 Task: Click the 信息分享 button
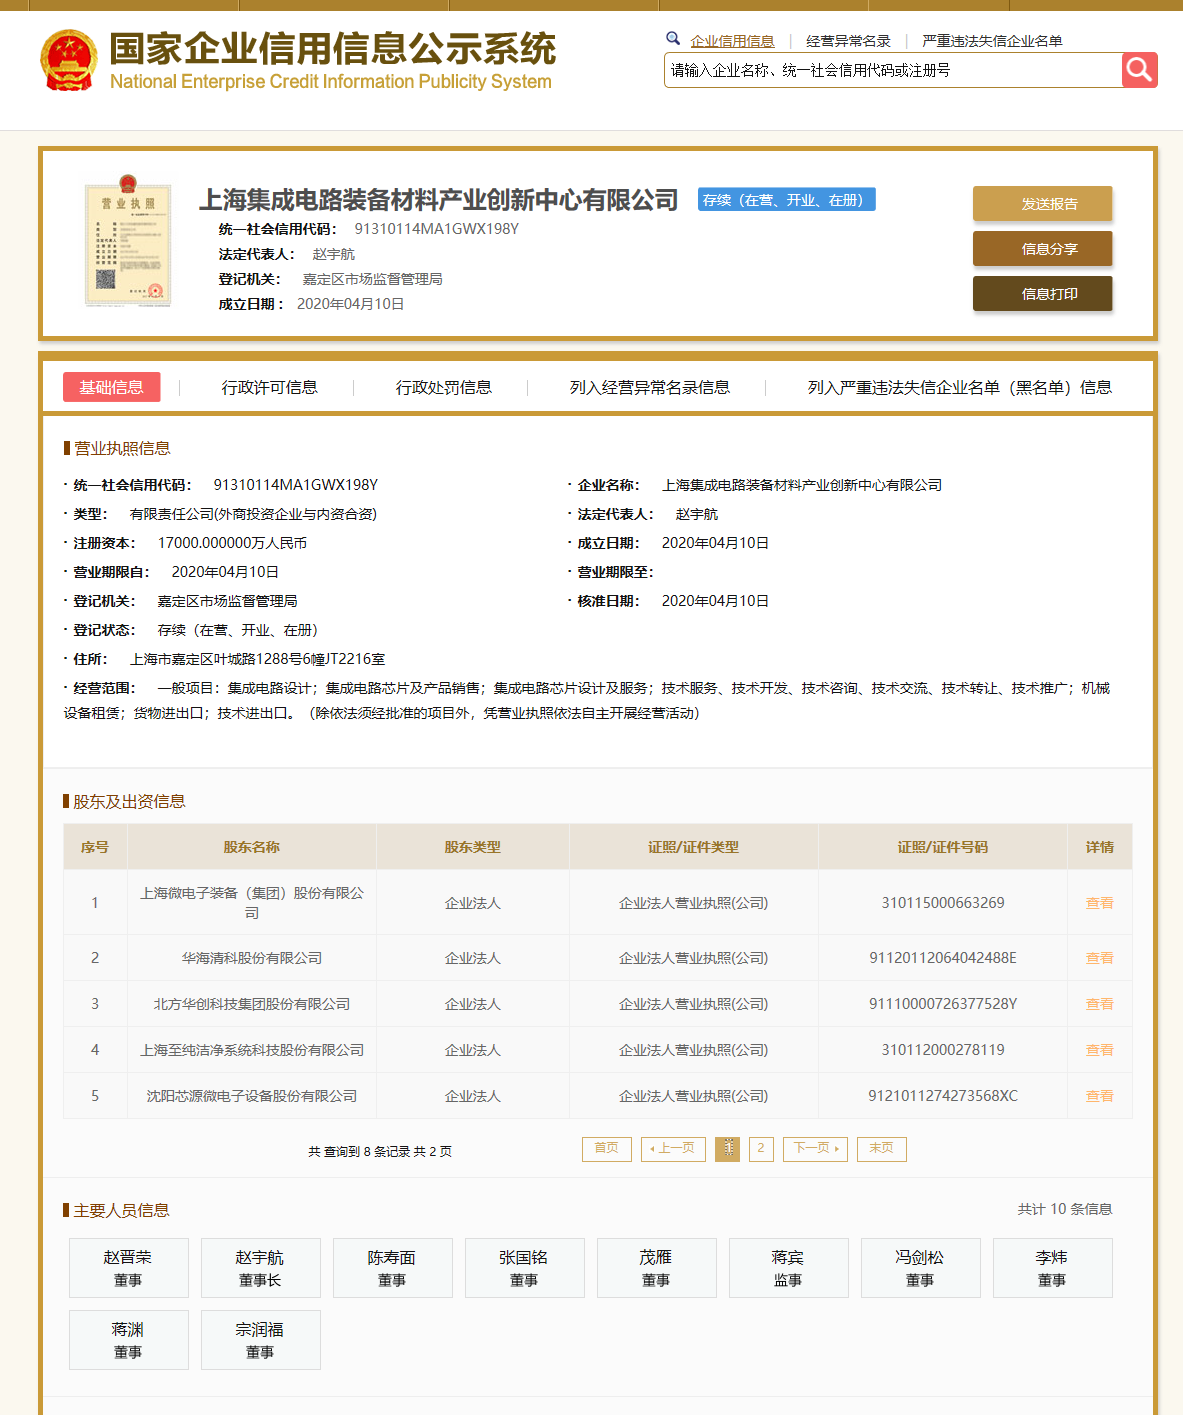point(1042,249)
